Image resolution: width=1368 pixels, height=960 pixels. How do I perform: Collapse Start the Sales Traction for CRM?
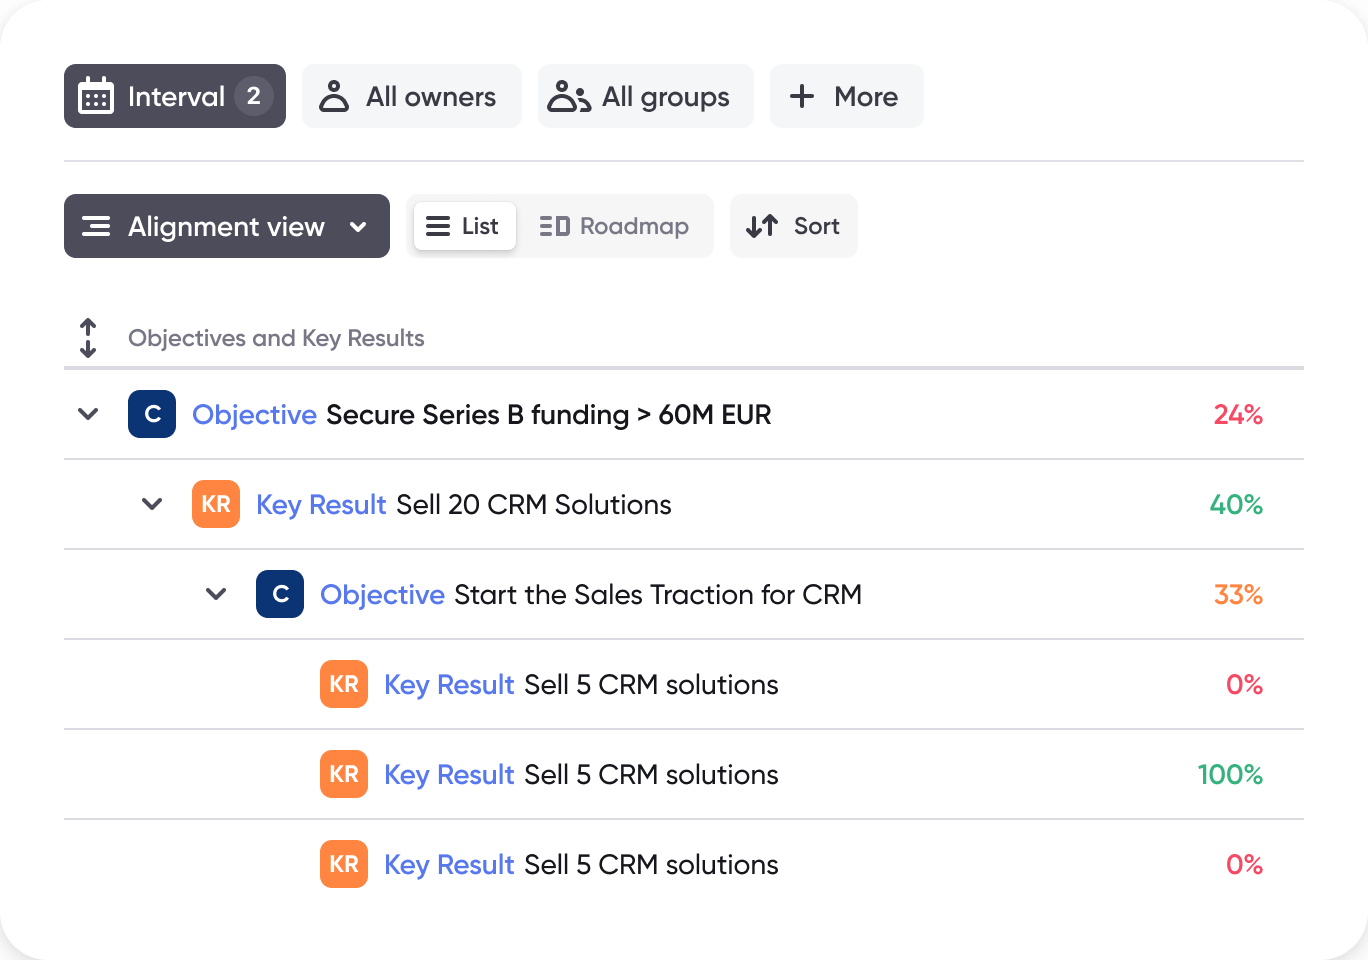216,594
